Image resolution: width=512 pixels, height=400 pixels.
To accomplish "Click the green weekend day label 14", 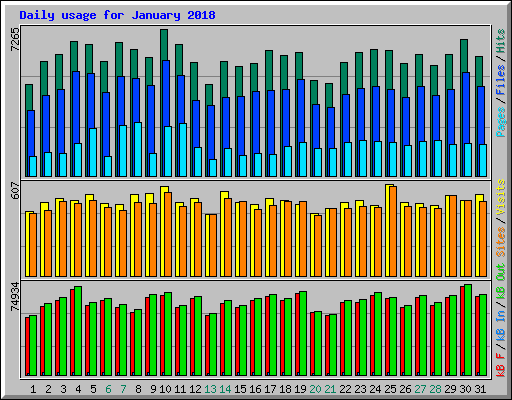I will pos(225,389).
